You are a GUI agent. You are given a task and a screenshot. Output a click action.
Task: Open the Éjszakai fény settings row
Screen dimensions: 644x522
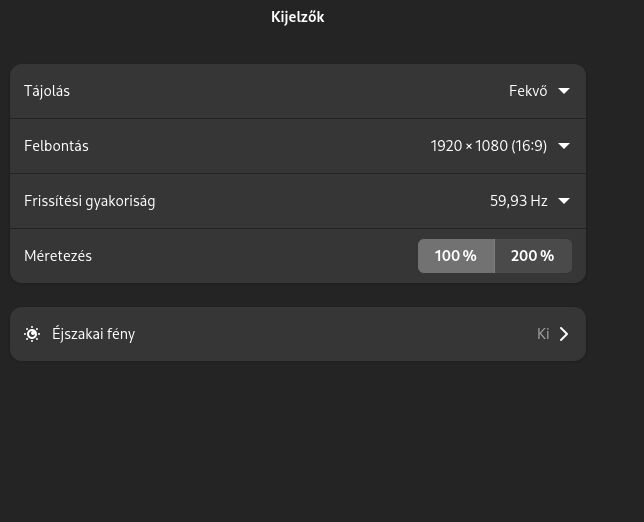point(298,334)
